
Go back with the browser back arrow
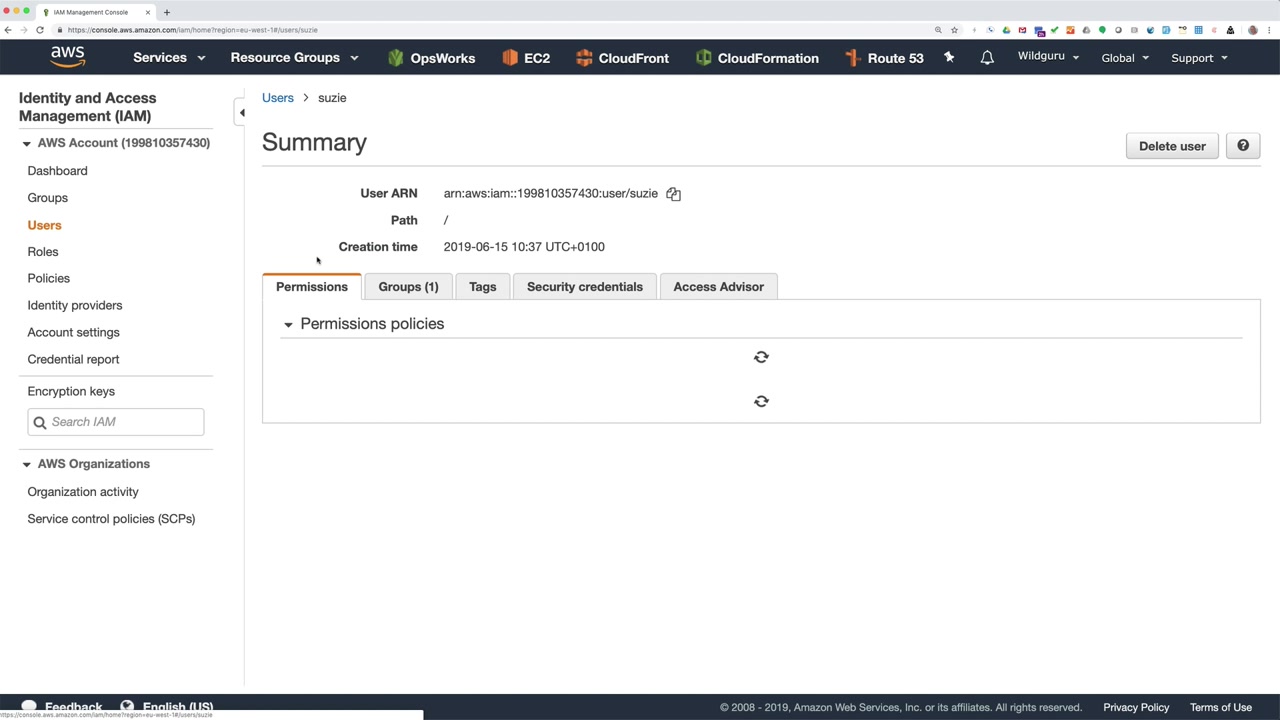tap(8, 30)
